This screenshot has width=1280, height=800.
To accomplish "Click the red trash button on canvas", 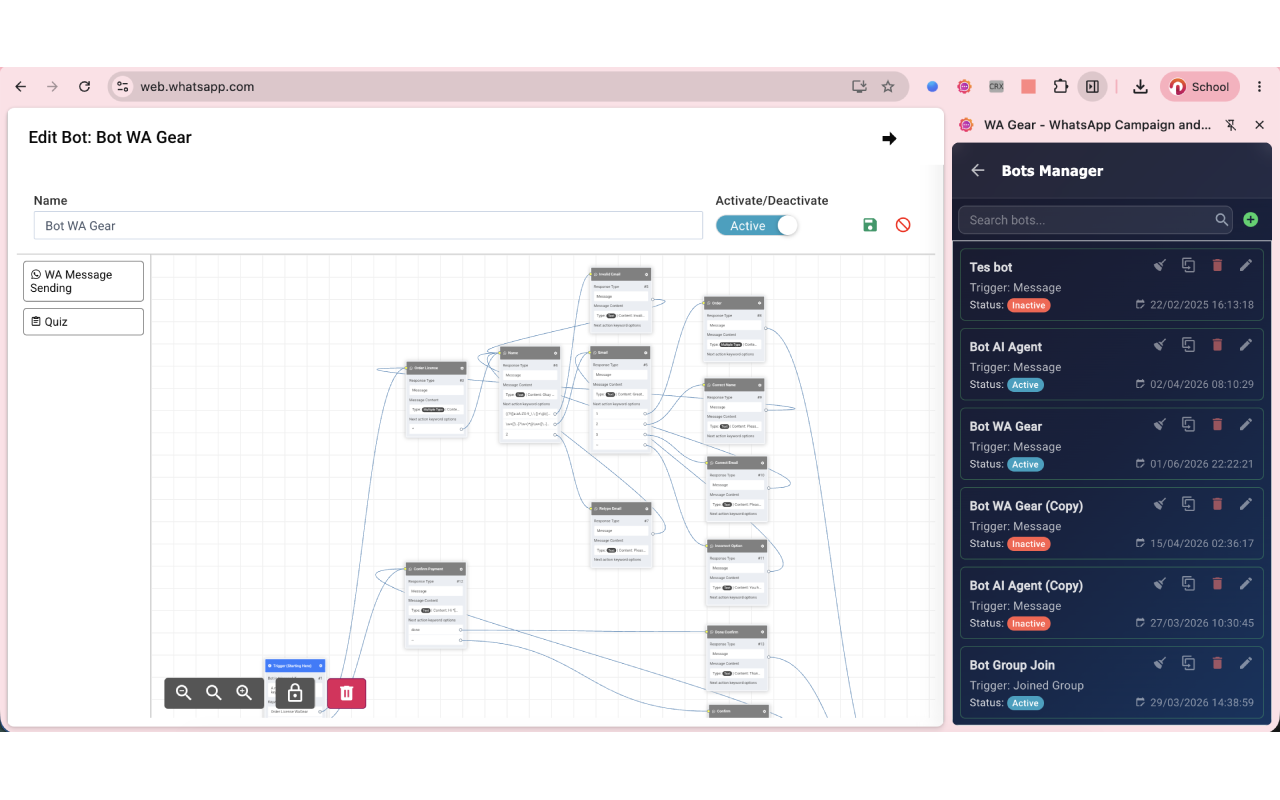I will click(346, 693).
